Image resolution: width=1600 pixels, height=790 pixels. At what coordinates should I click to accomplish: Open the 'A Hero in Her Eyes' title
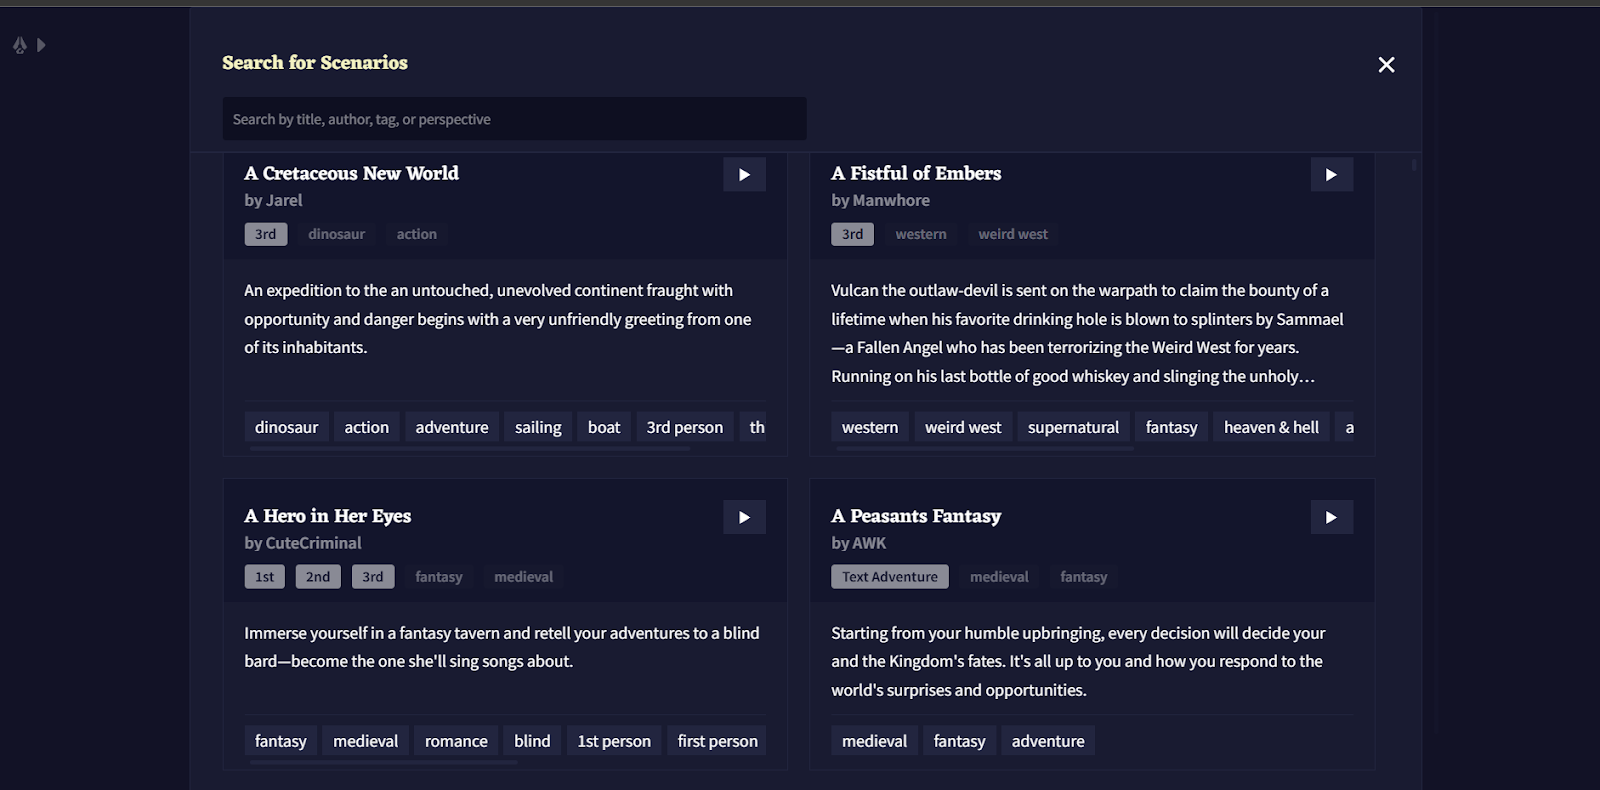coord(328,516)
